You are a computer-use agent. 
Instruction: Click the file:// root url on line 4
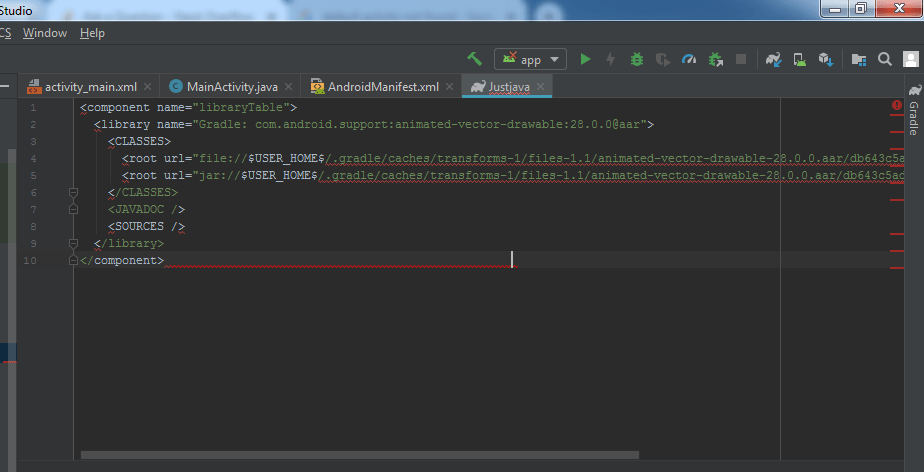tap(512, 159)
